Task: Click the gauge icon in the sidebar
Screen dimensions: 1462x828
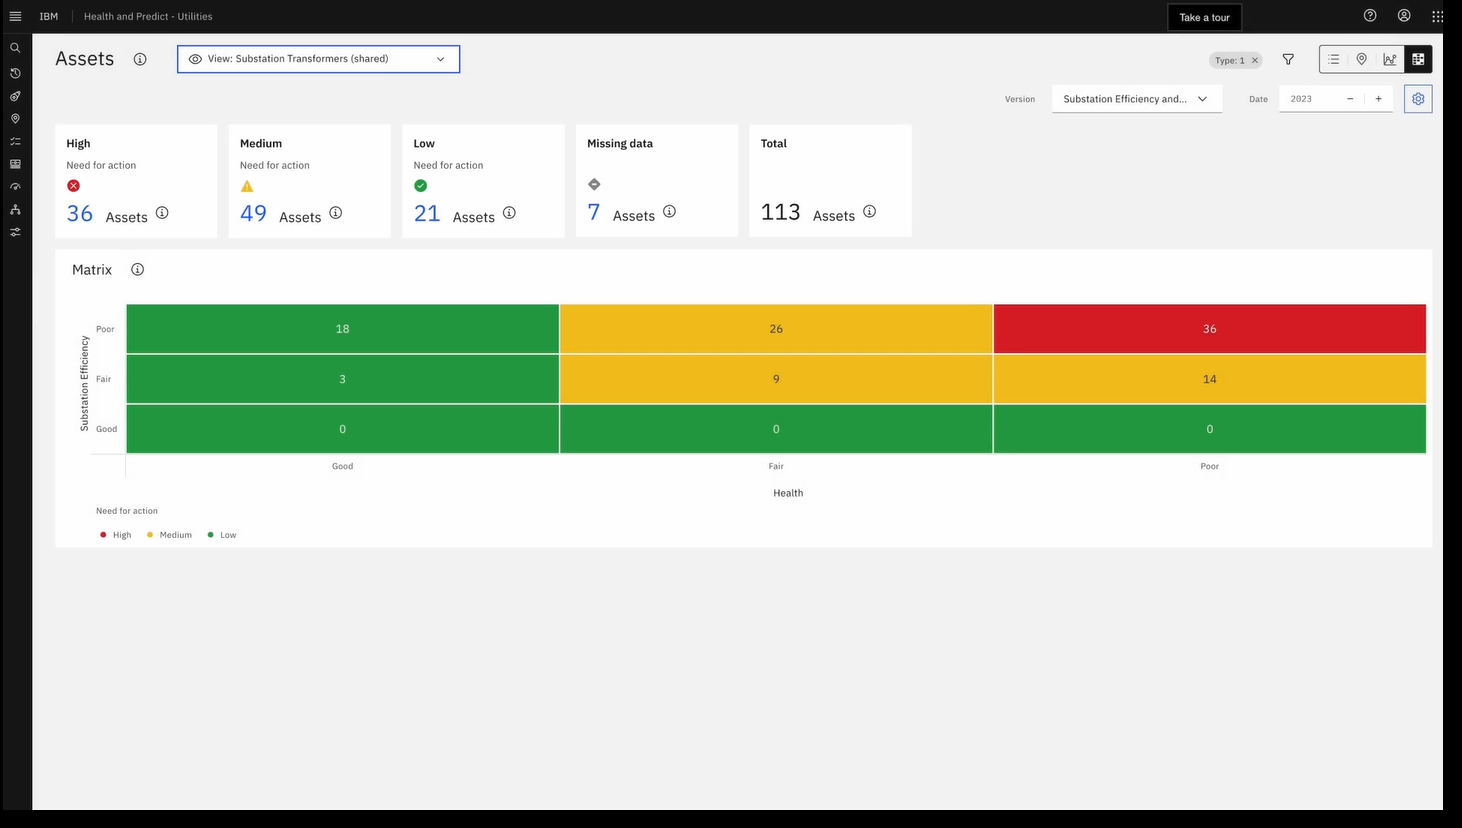Action: [15, 186]
